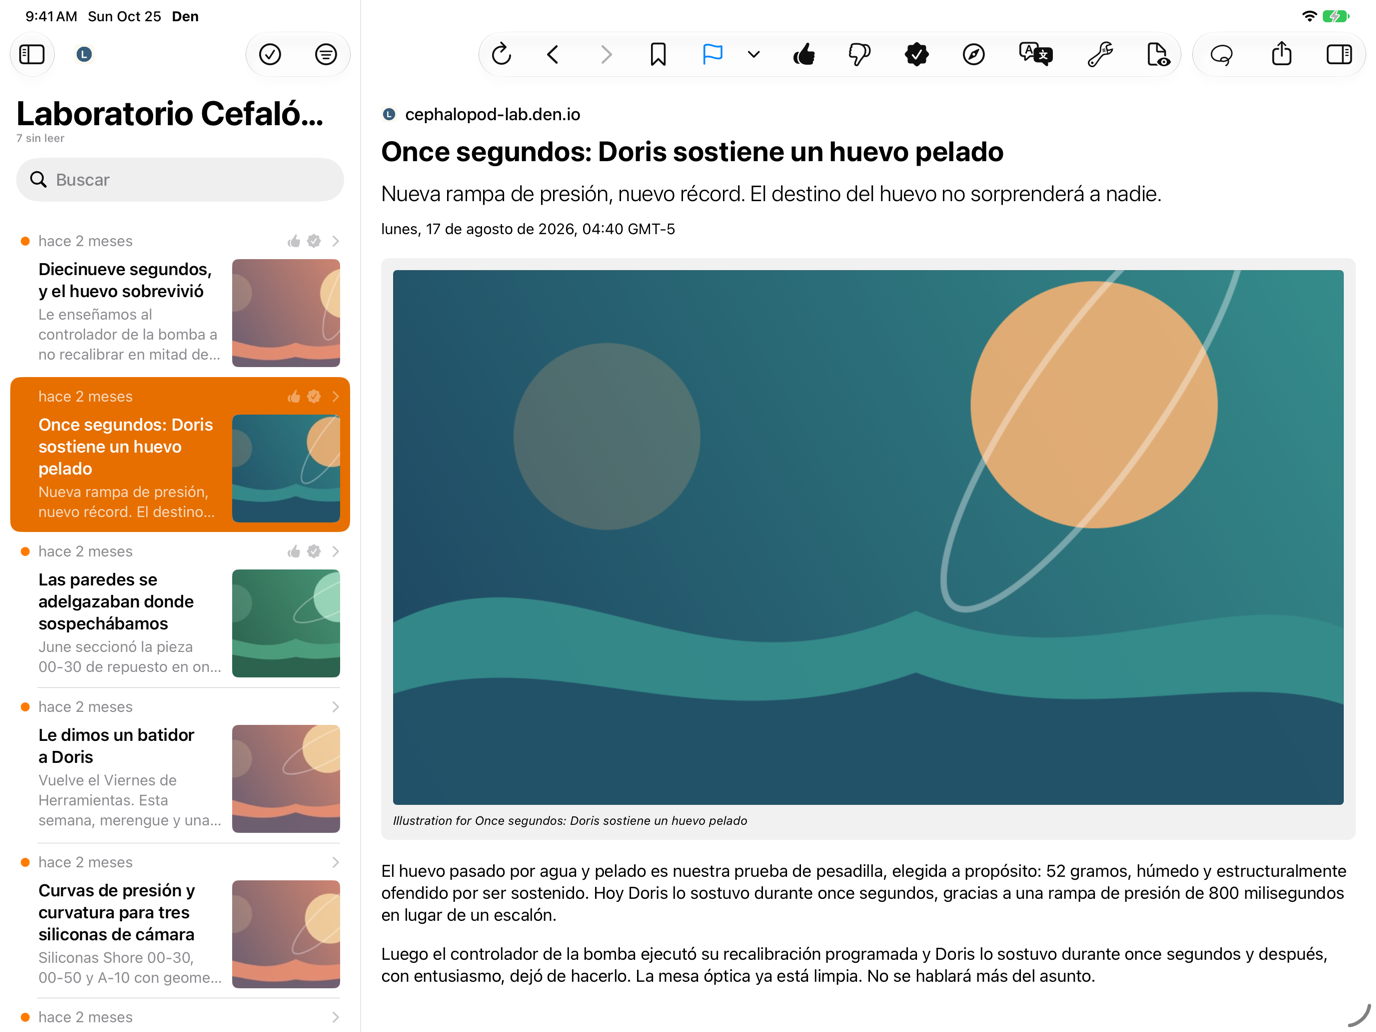Expand chevron on 'Le dimos un batidor' row
Screen dimensions: 1376x1032
coord(336,707)
